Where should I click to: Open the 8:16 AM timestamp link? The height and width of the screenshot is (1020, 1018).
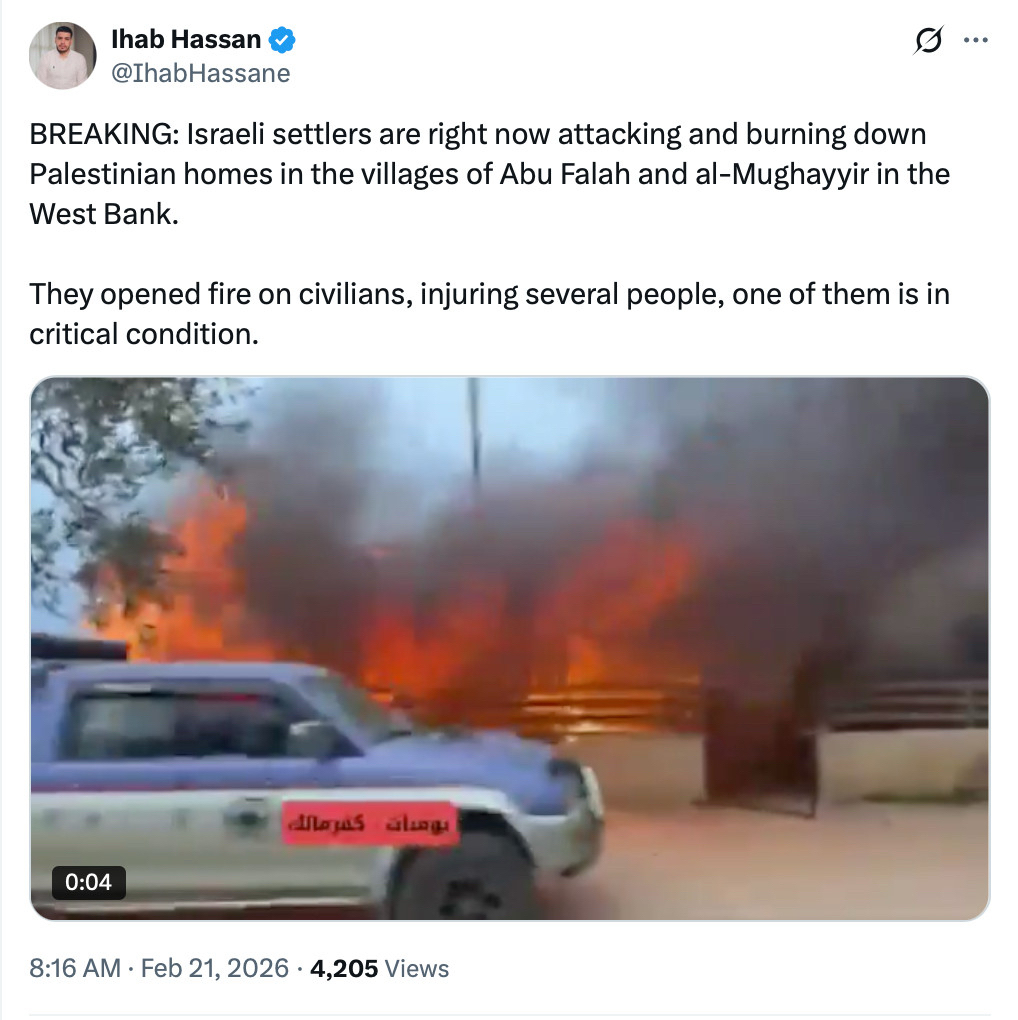75,968
